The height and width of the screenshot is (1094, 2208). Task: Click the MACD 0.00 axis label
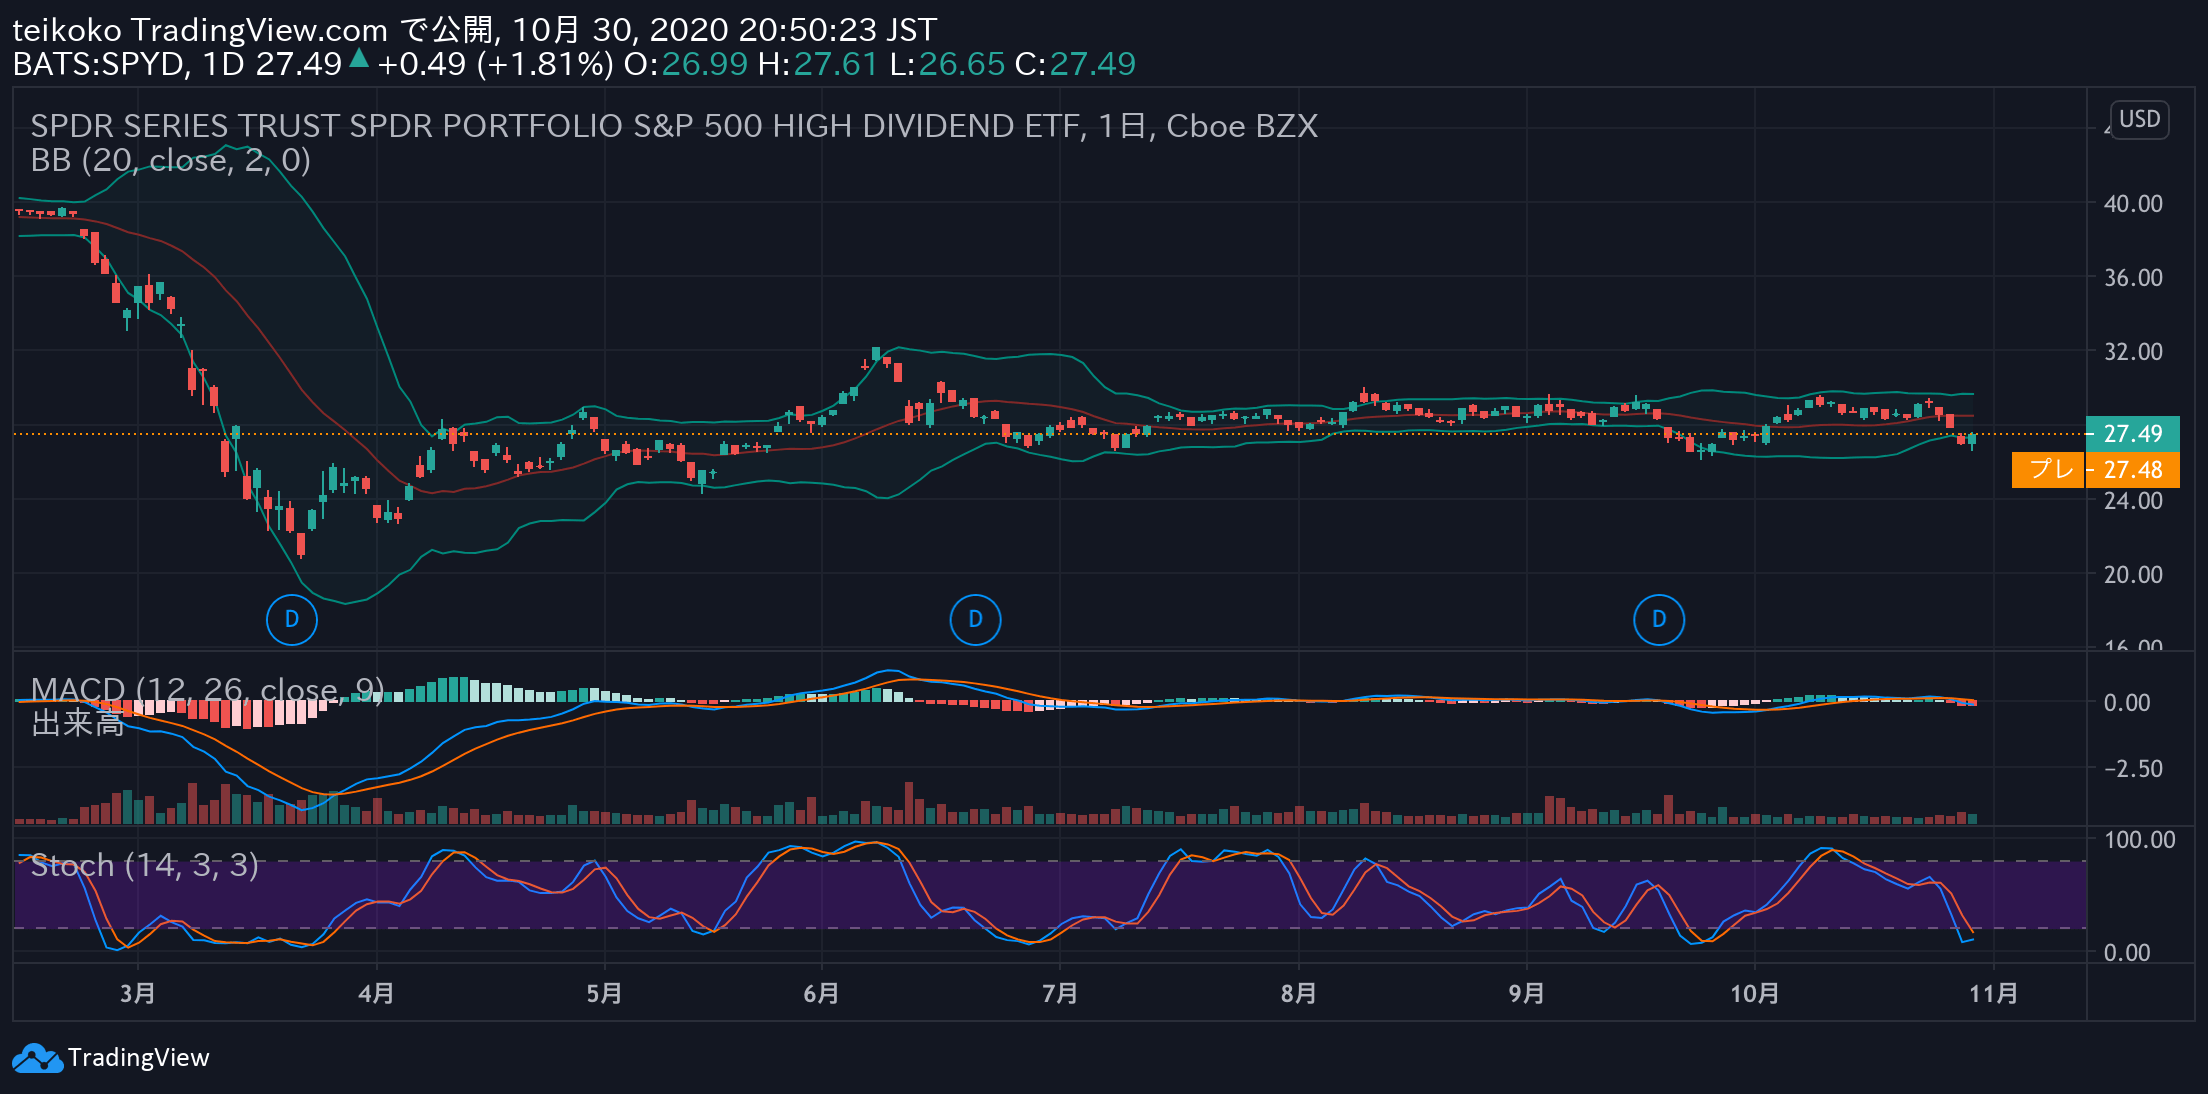click(x=2127, y=702)
